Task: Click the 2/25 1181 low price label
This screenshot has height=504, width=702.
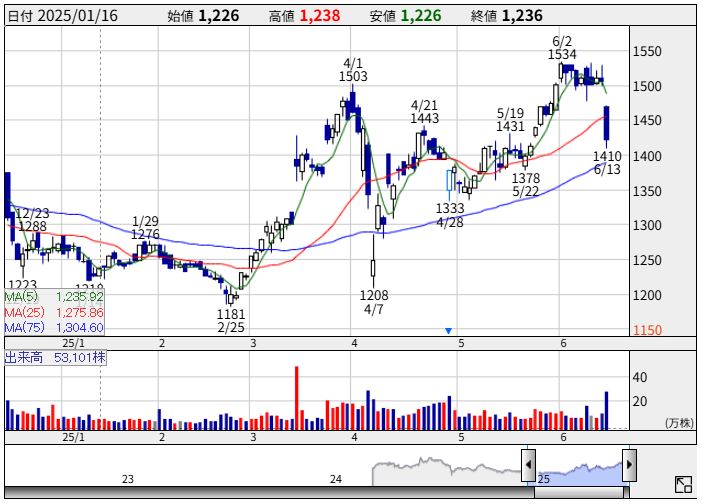Action: [231, 320]
